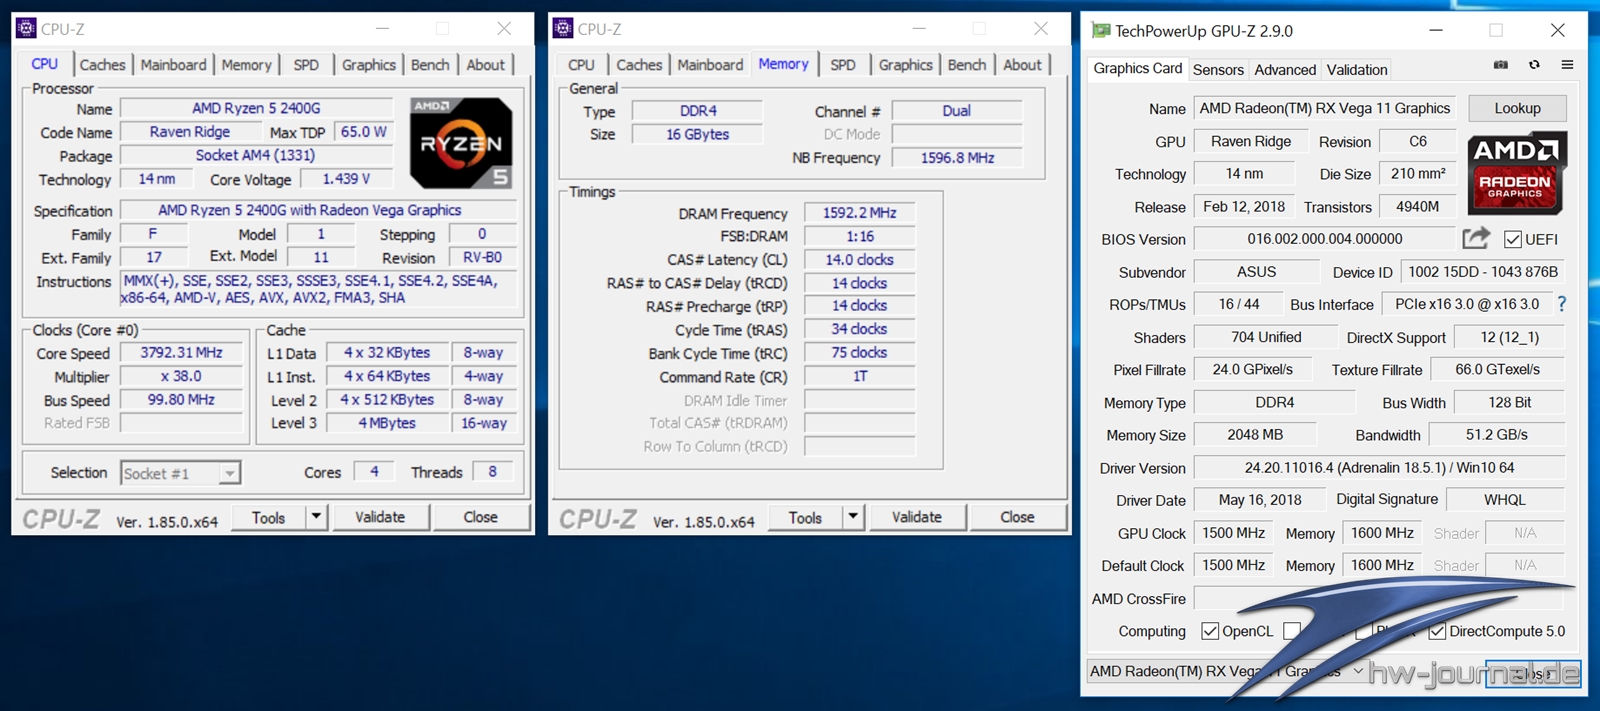1600x711 pixels.
Task: Click the Threads value "8"
Action: [492, 472]
